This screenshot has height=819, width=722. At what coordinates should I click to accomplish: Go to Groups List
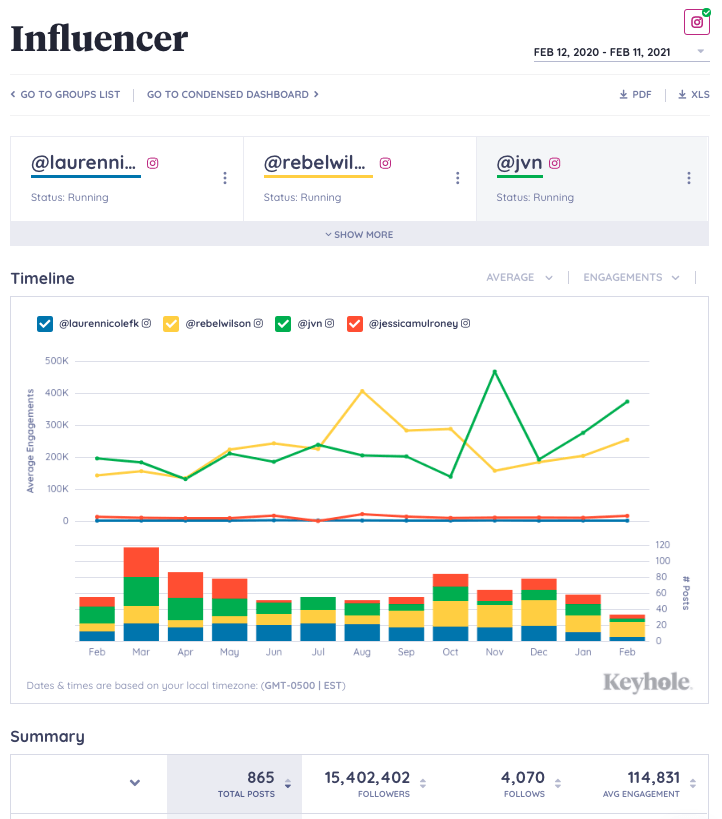(65, 95)
